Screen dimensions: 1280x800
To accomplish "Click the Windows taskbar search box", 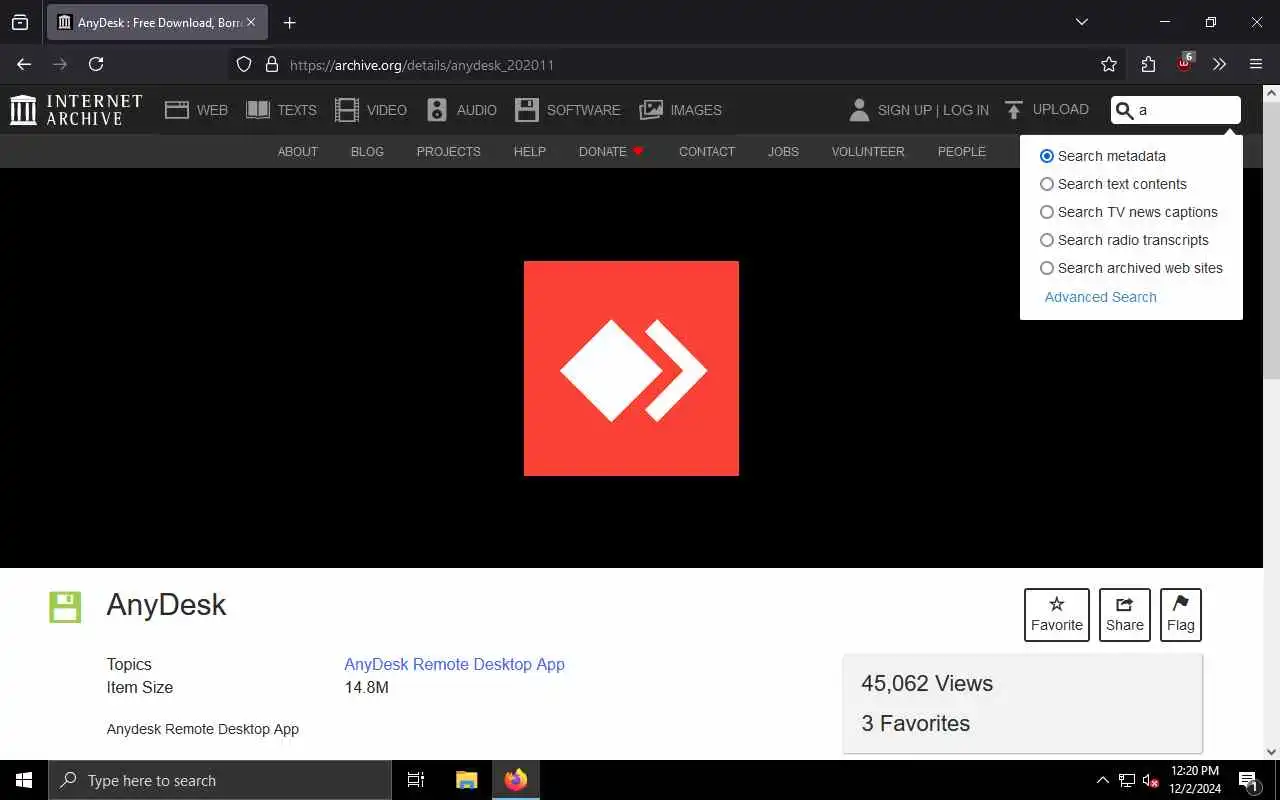I will pos(220,780).
